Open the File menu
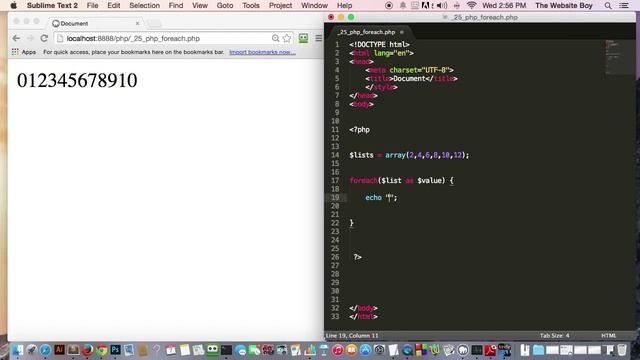This screenshot has height=360, width=640. click(92, 5)
